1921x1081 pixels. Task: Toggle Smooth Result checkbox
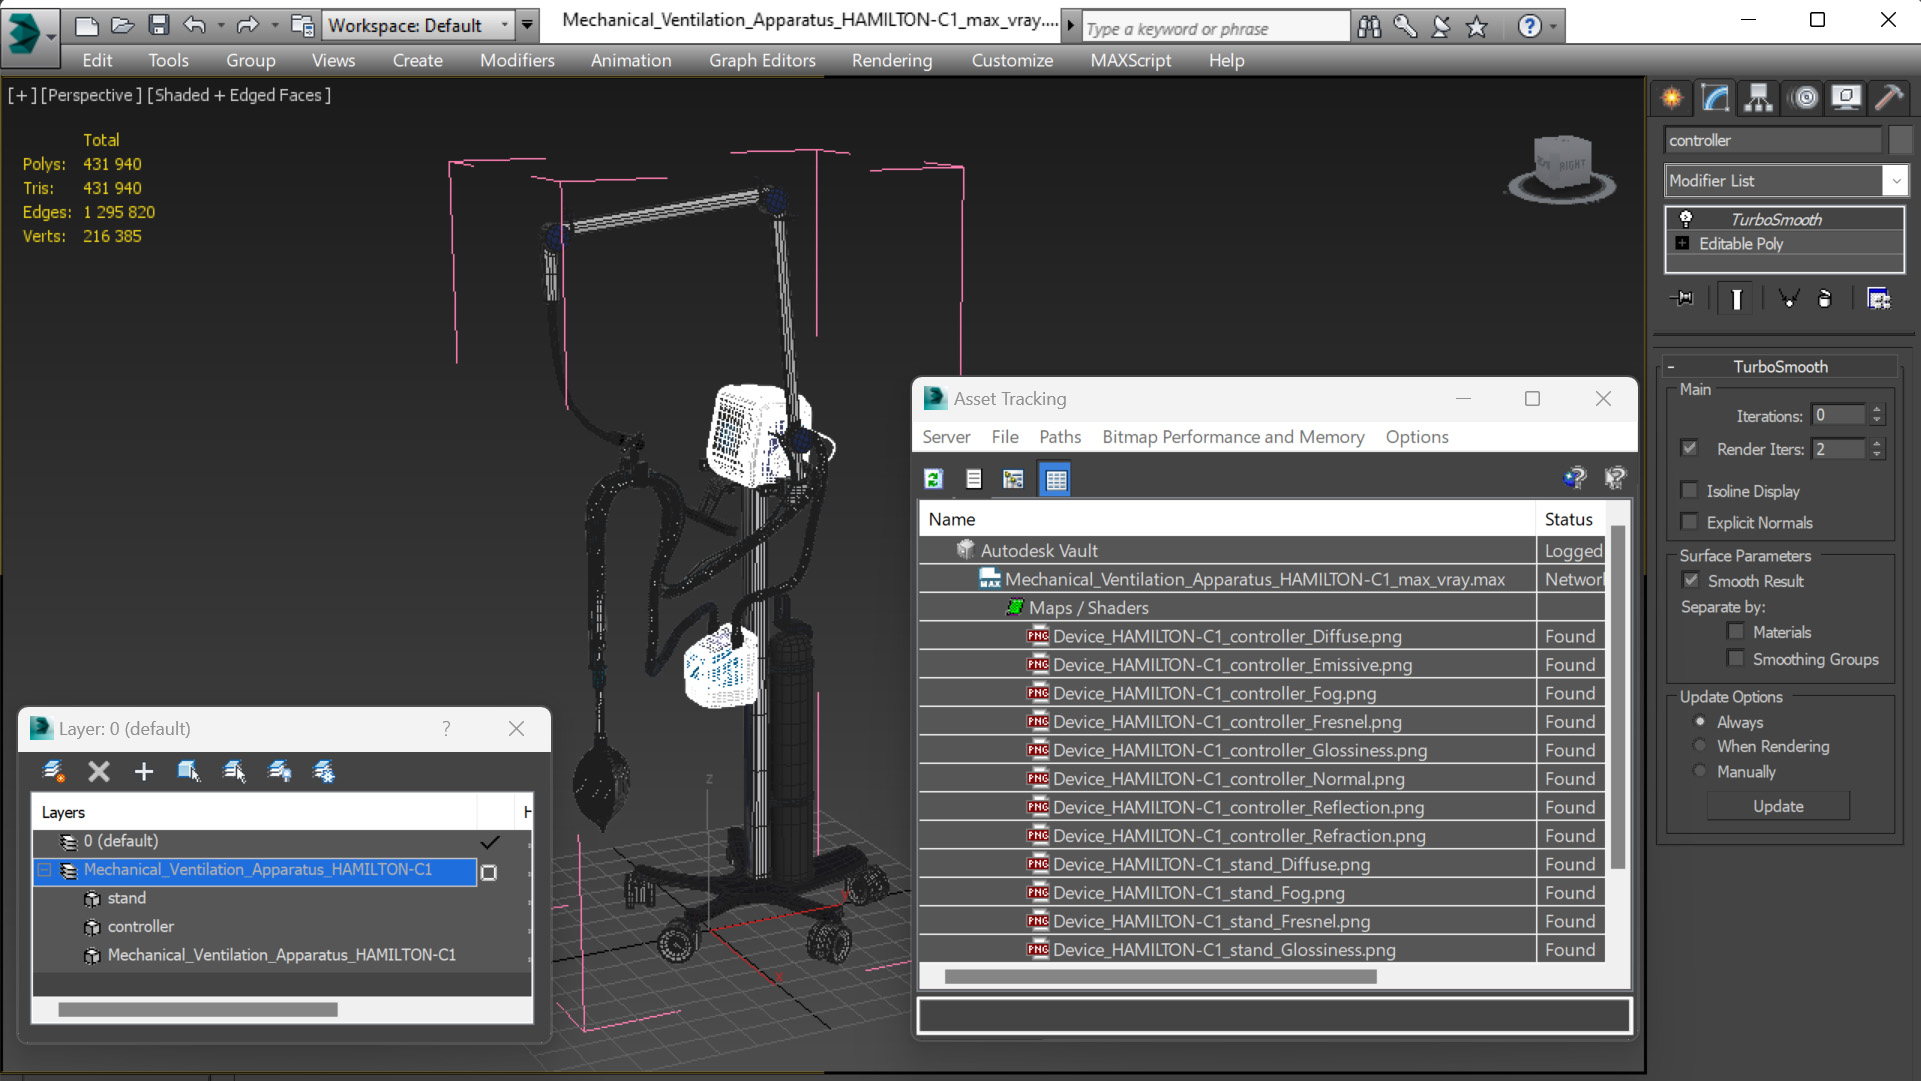point(1691,580)
